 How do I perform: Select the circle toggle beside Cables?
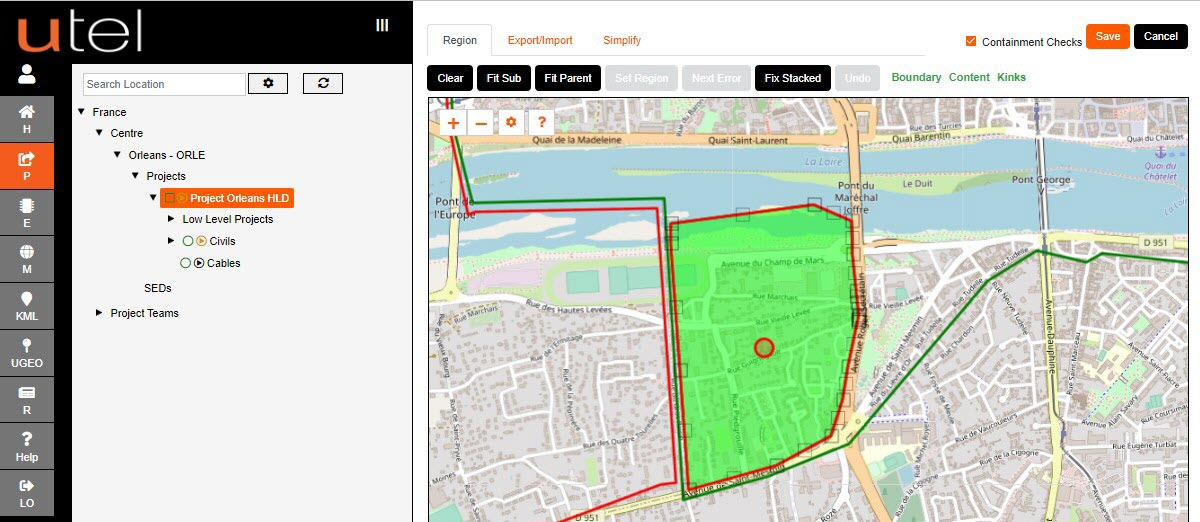184,263
